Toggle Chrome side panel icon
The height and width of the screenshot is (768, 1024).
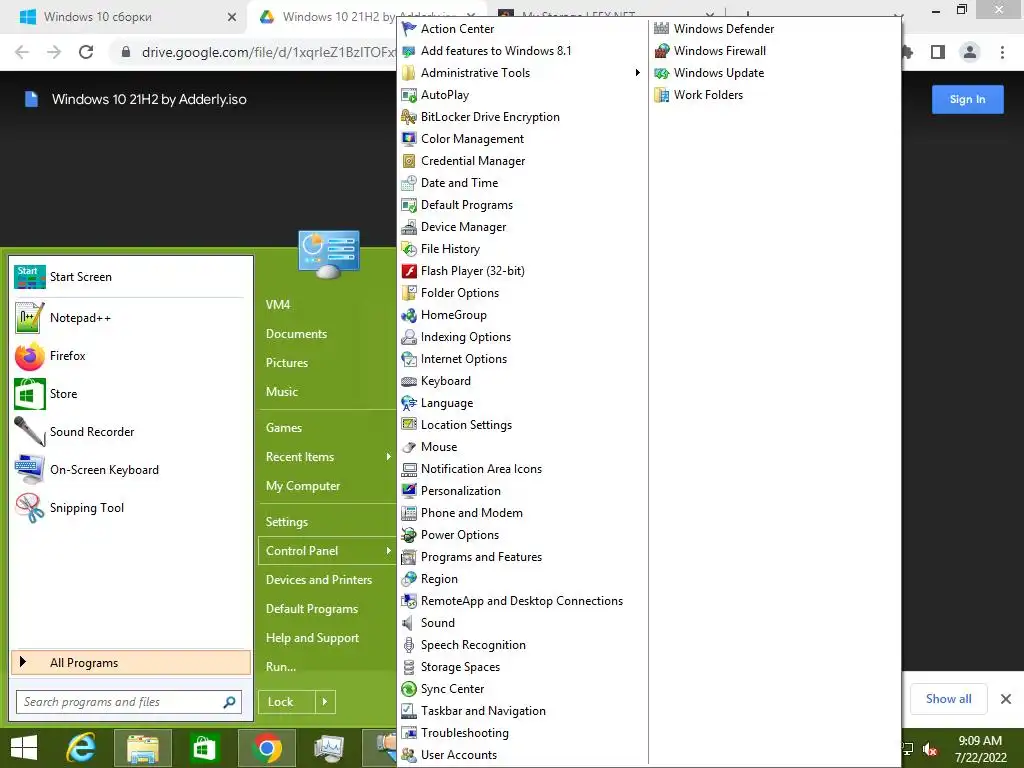[x=938, y=52]
